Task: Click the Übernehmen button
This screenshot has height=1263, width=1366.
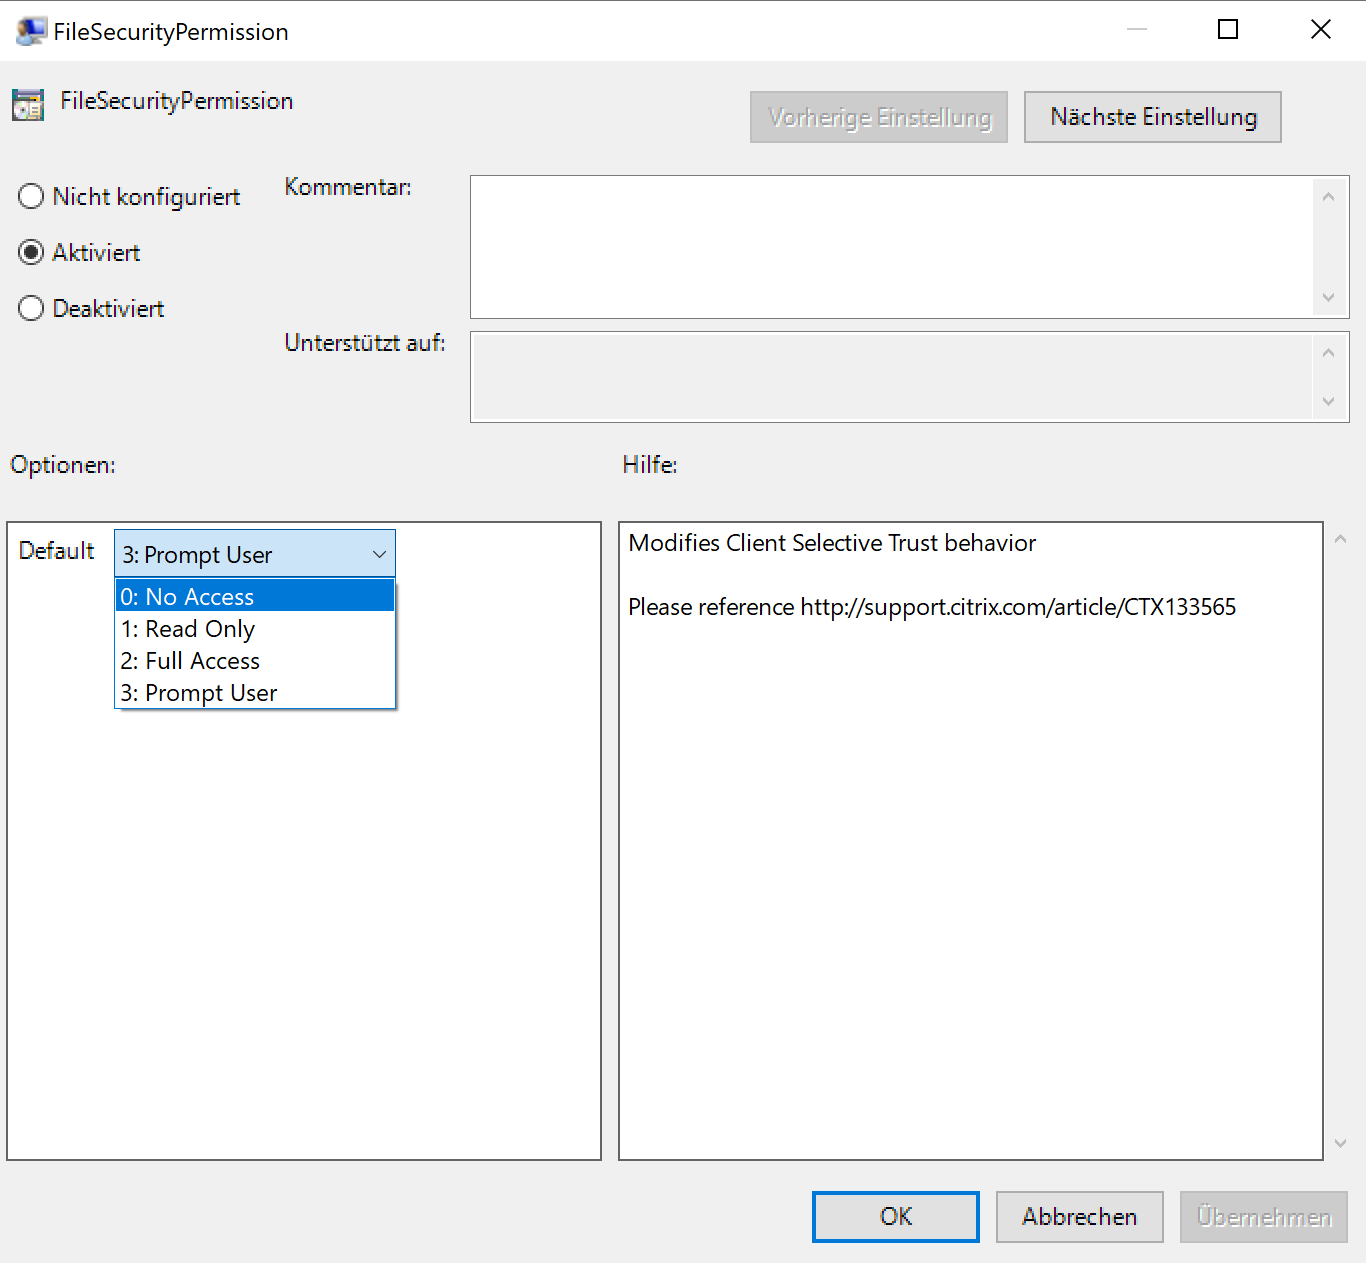Action: point(1263,1217)
